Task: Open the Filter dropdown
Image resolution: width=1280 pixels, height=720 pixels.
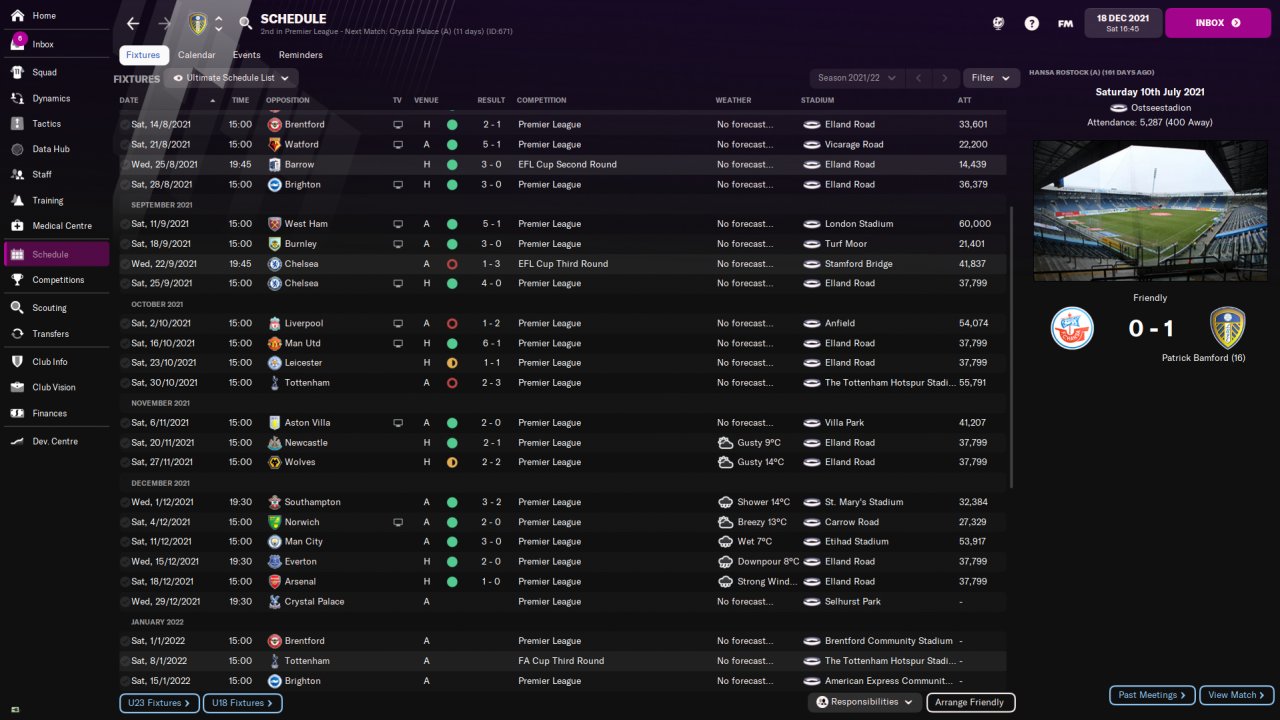Action: coord(991,78)
